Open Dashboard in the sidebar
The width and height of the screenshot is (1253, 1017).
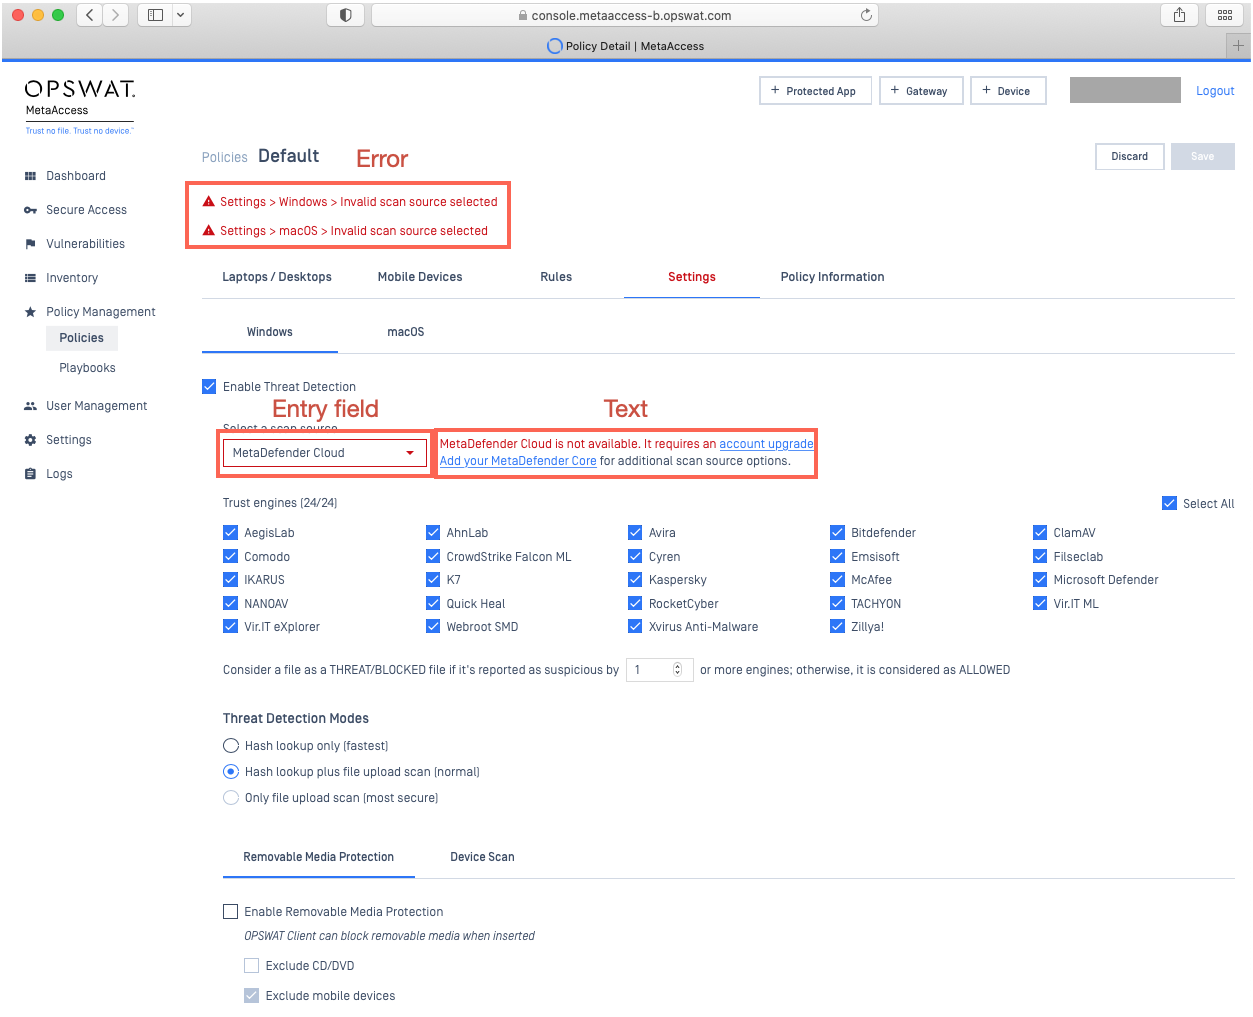point(76,176)
